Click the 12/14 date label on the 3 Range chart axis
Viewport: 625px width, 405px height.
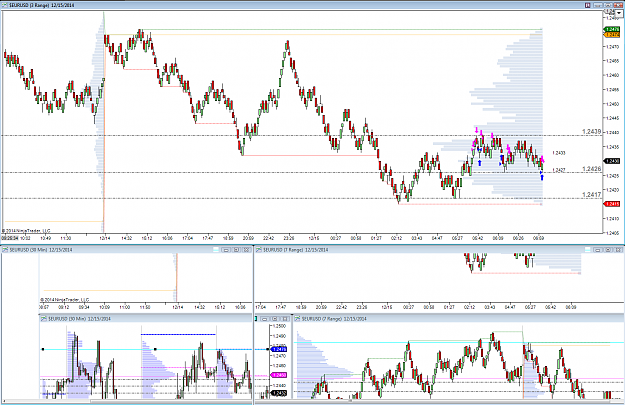click(x=105, y=238)
